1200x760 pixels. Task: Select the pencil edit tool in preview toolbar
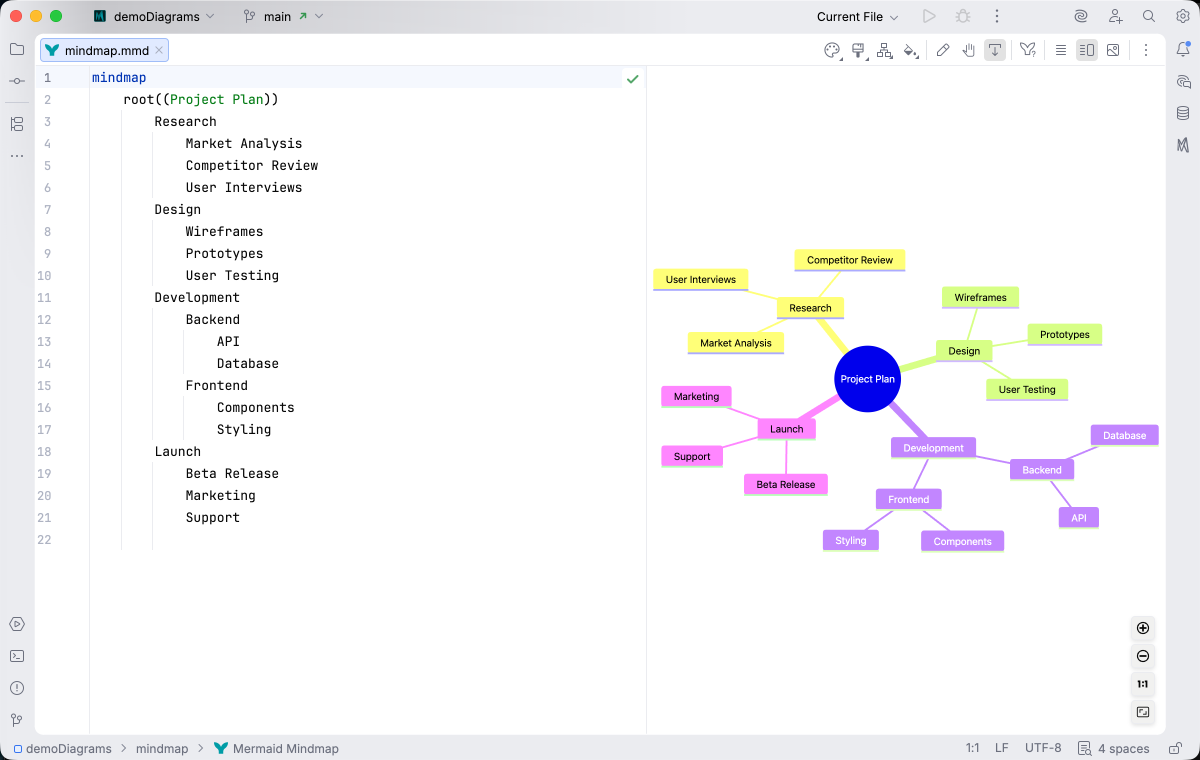point(943,50)
